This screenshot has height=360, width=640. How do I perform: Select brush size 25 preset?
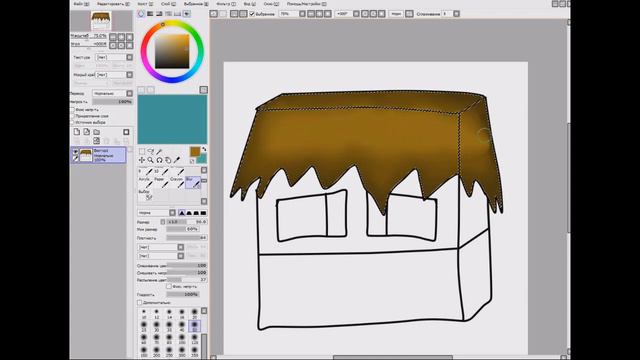144,326
